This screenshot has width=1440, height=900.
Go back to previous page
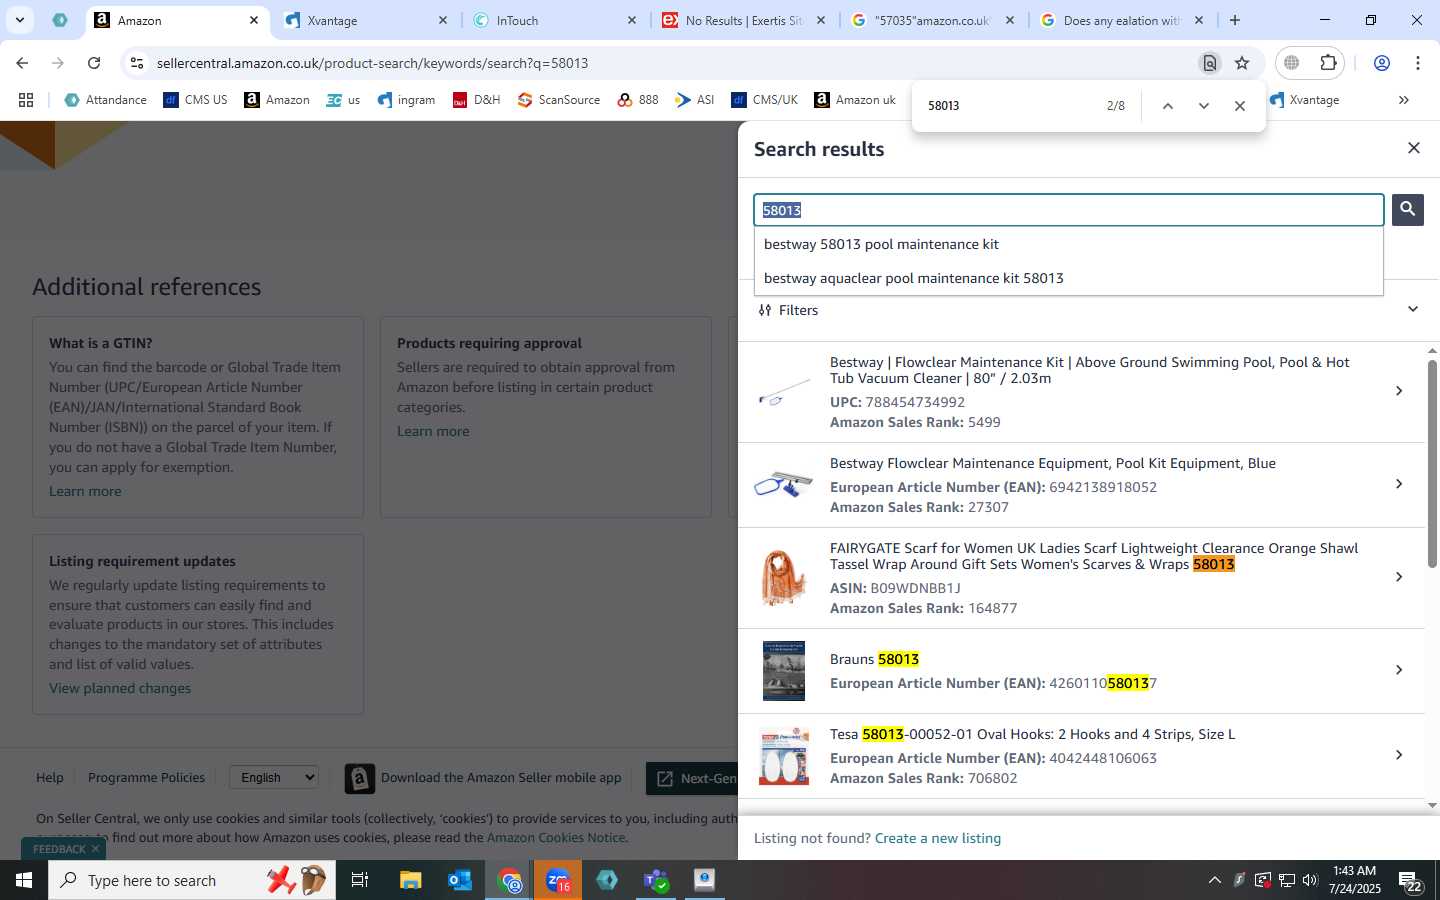pos(22,63)
